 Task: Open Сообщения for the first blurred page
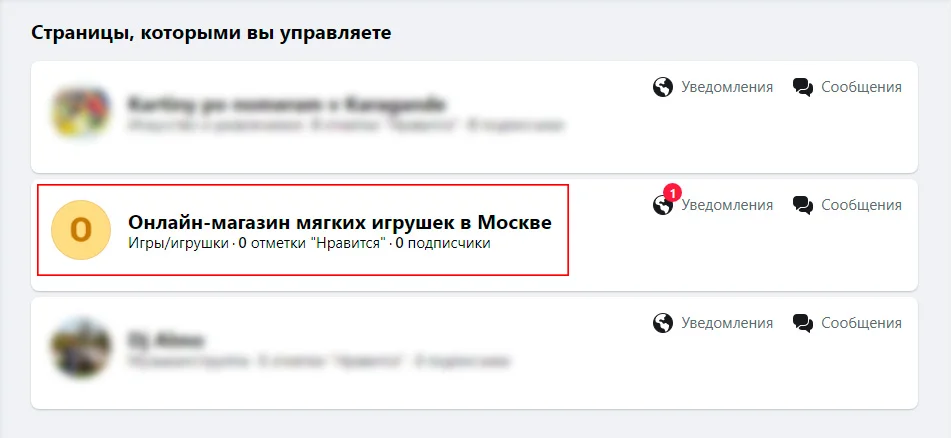(861, 87)
